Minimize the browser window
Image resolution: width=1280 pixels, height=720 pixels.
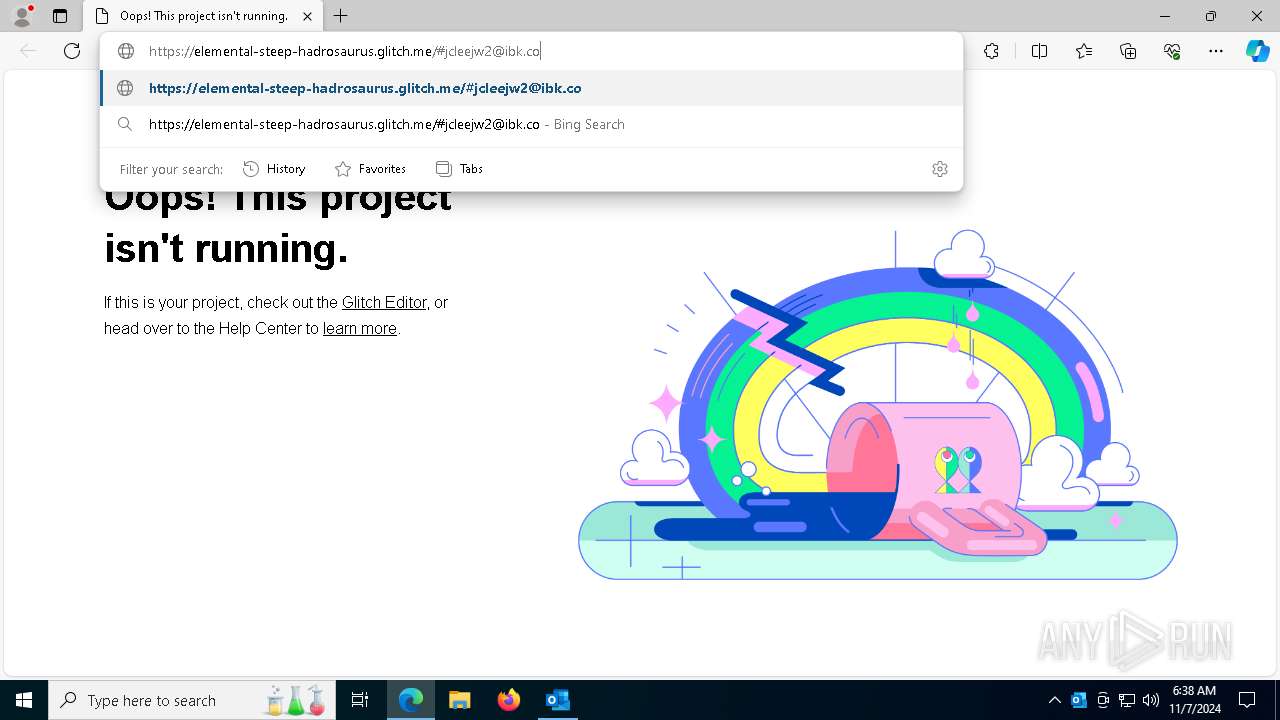pos(1165,16)
